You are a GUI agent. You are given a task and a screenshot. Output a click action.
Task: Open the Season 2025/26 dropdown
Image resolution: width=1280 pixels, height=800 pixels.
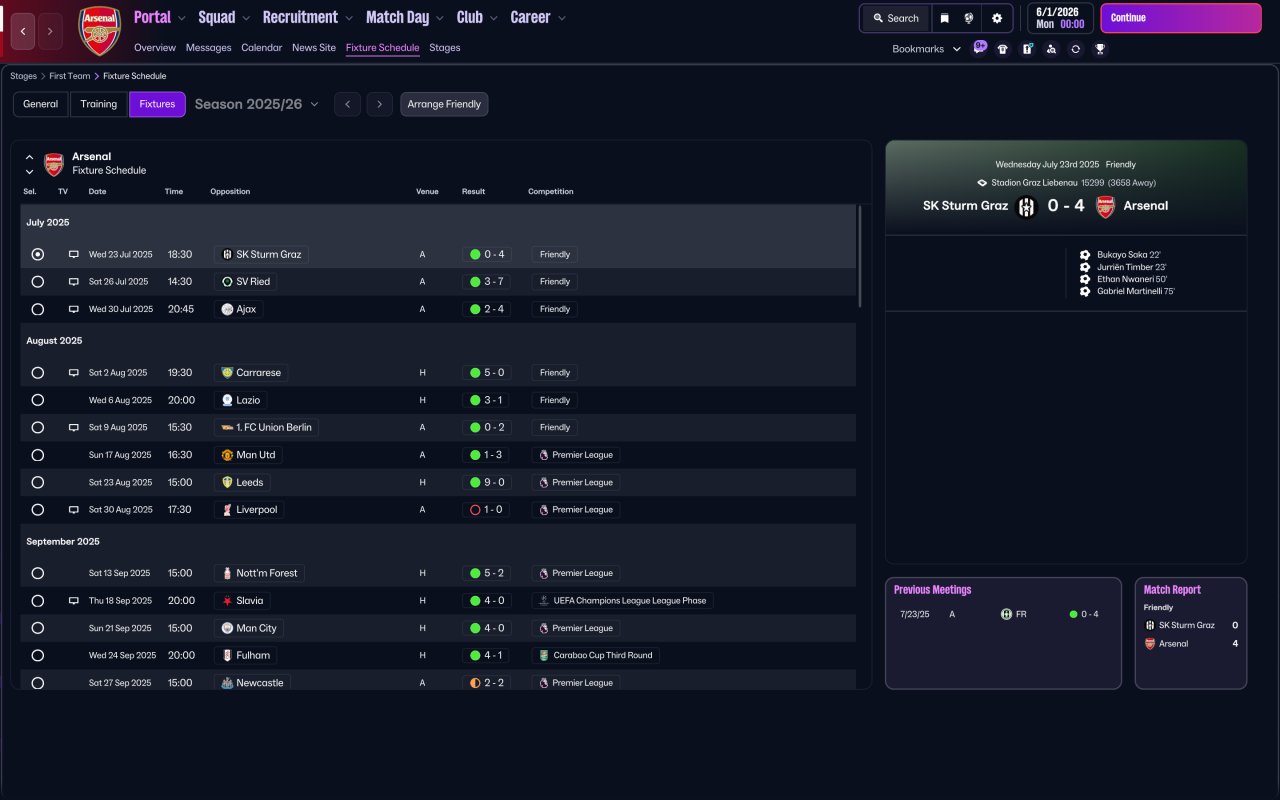(257, 104)
